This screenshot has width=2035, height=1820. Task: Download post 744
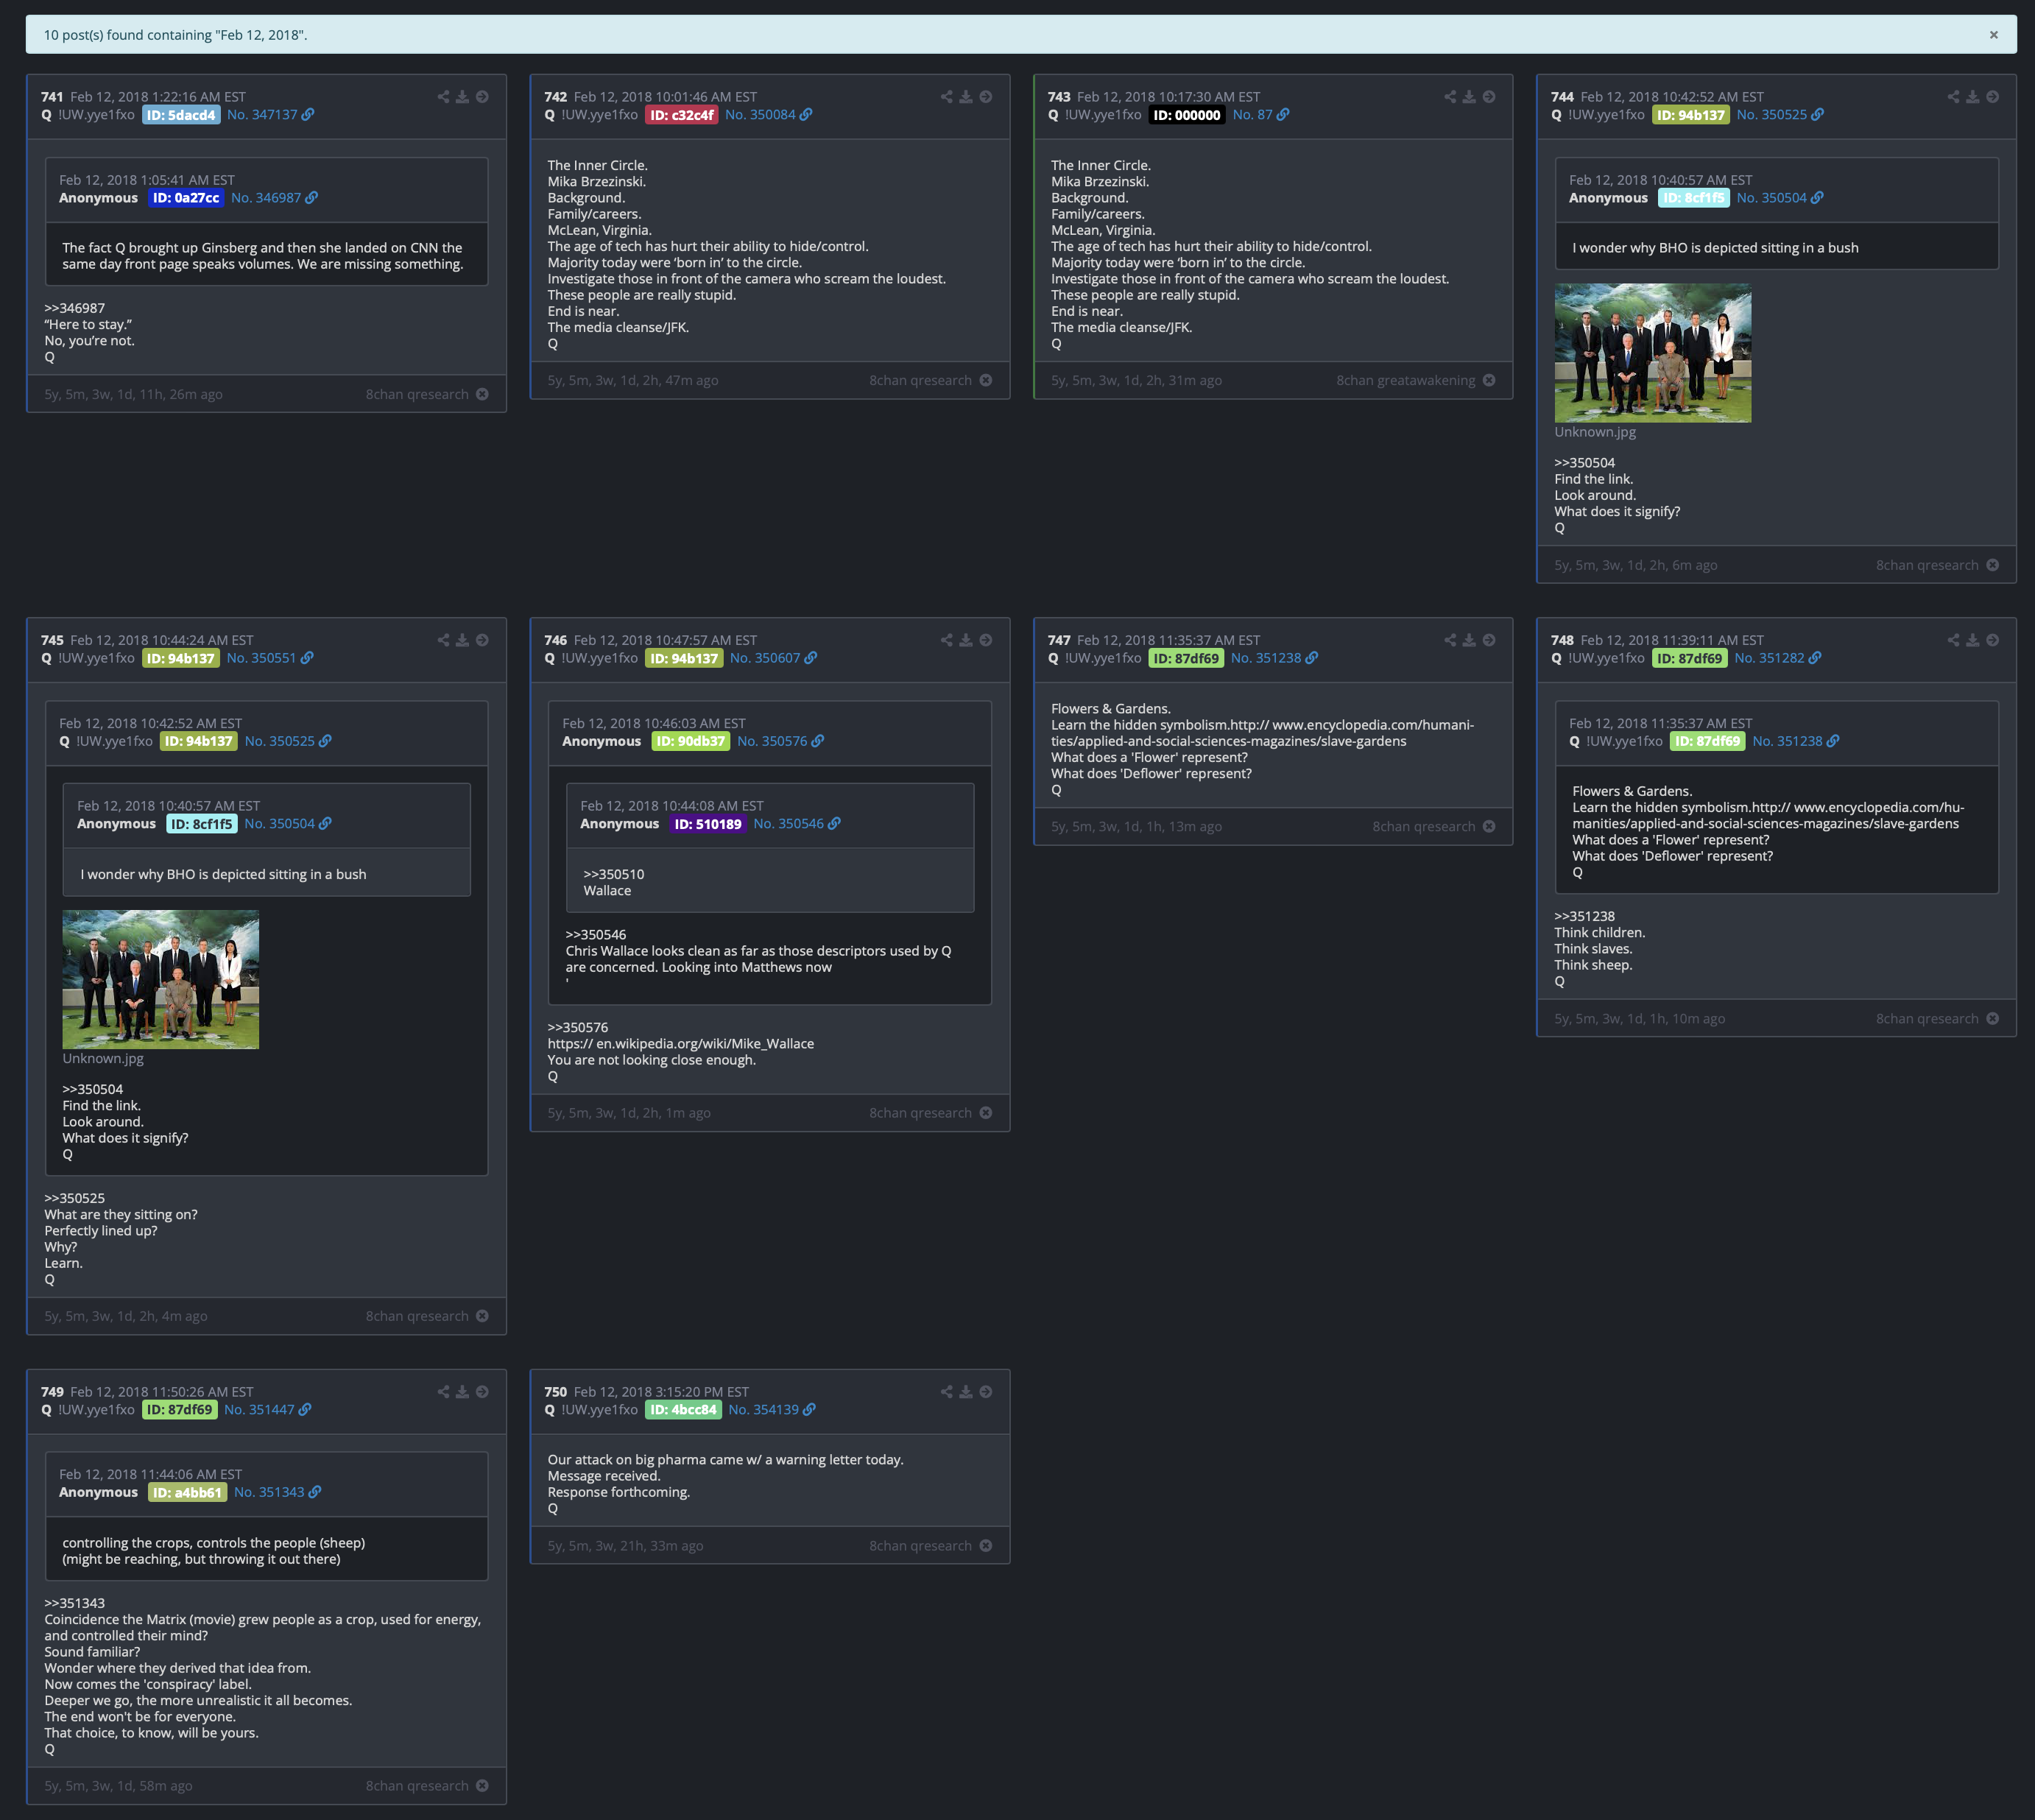pyautogui.click(x=1973, y=97)
